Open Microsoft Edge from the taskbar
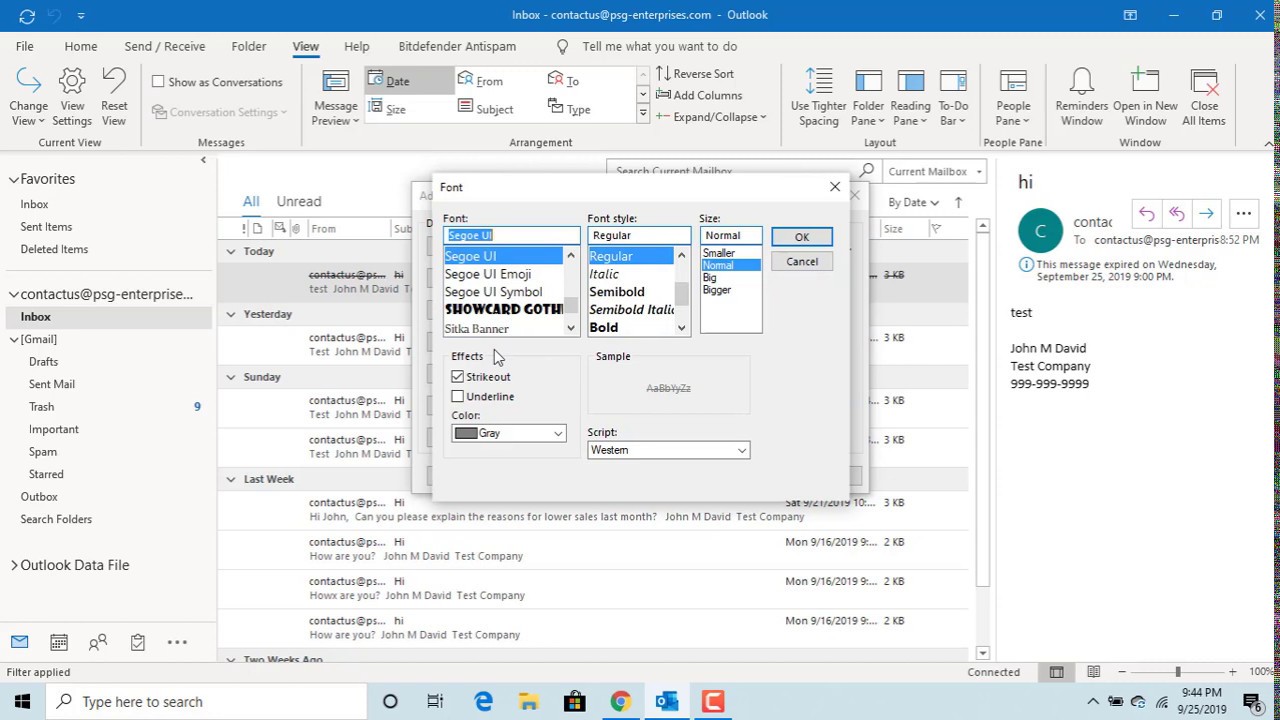 [x=483, y=701]
